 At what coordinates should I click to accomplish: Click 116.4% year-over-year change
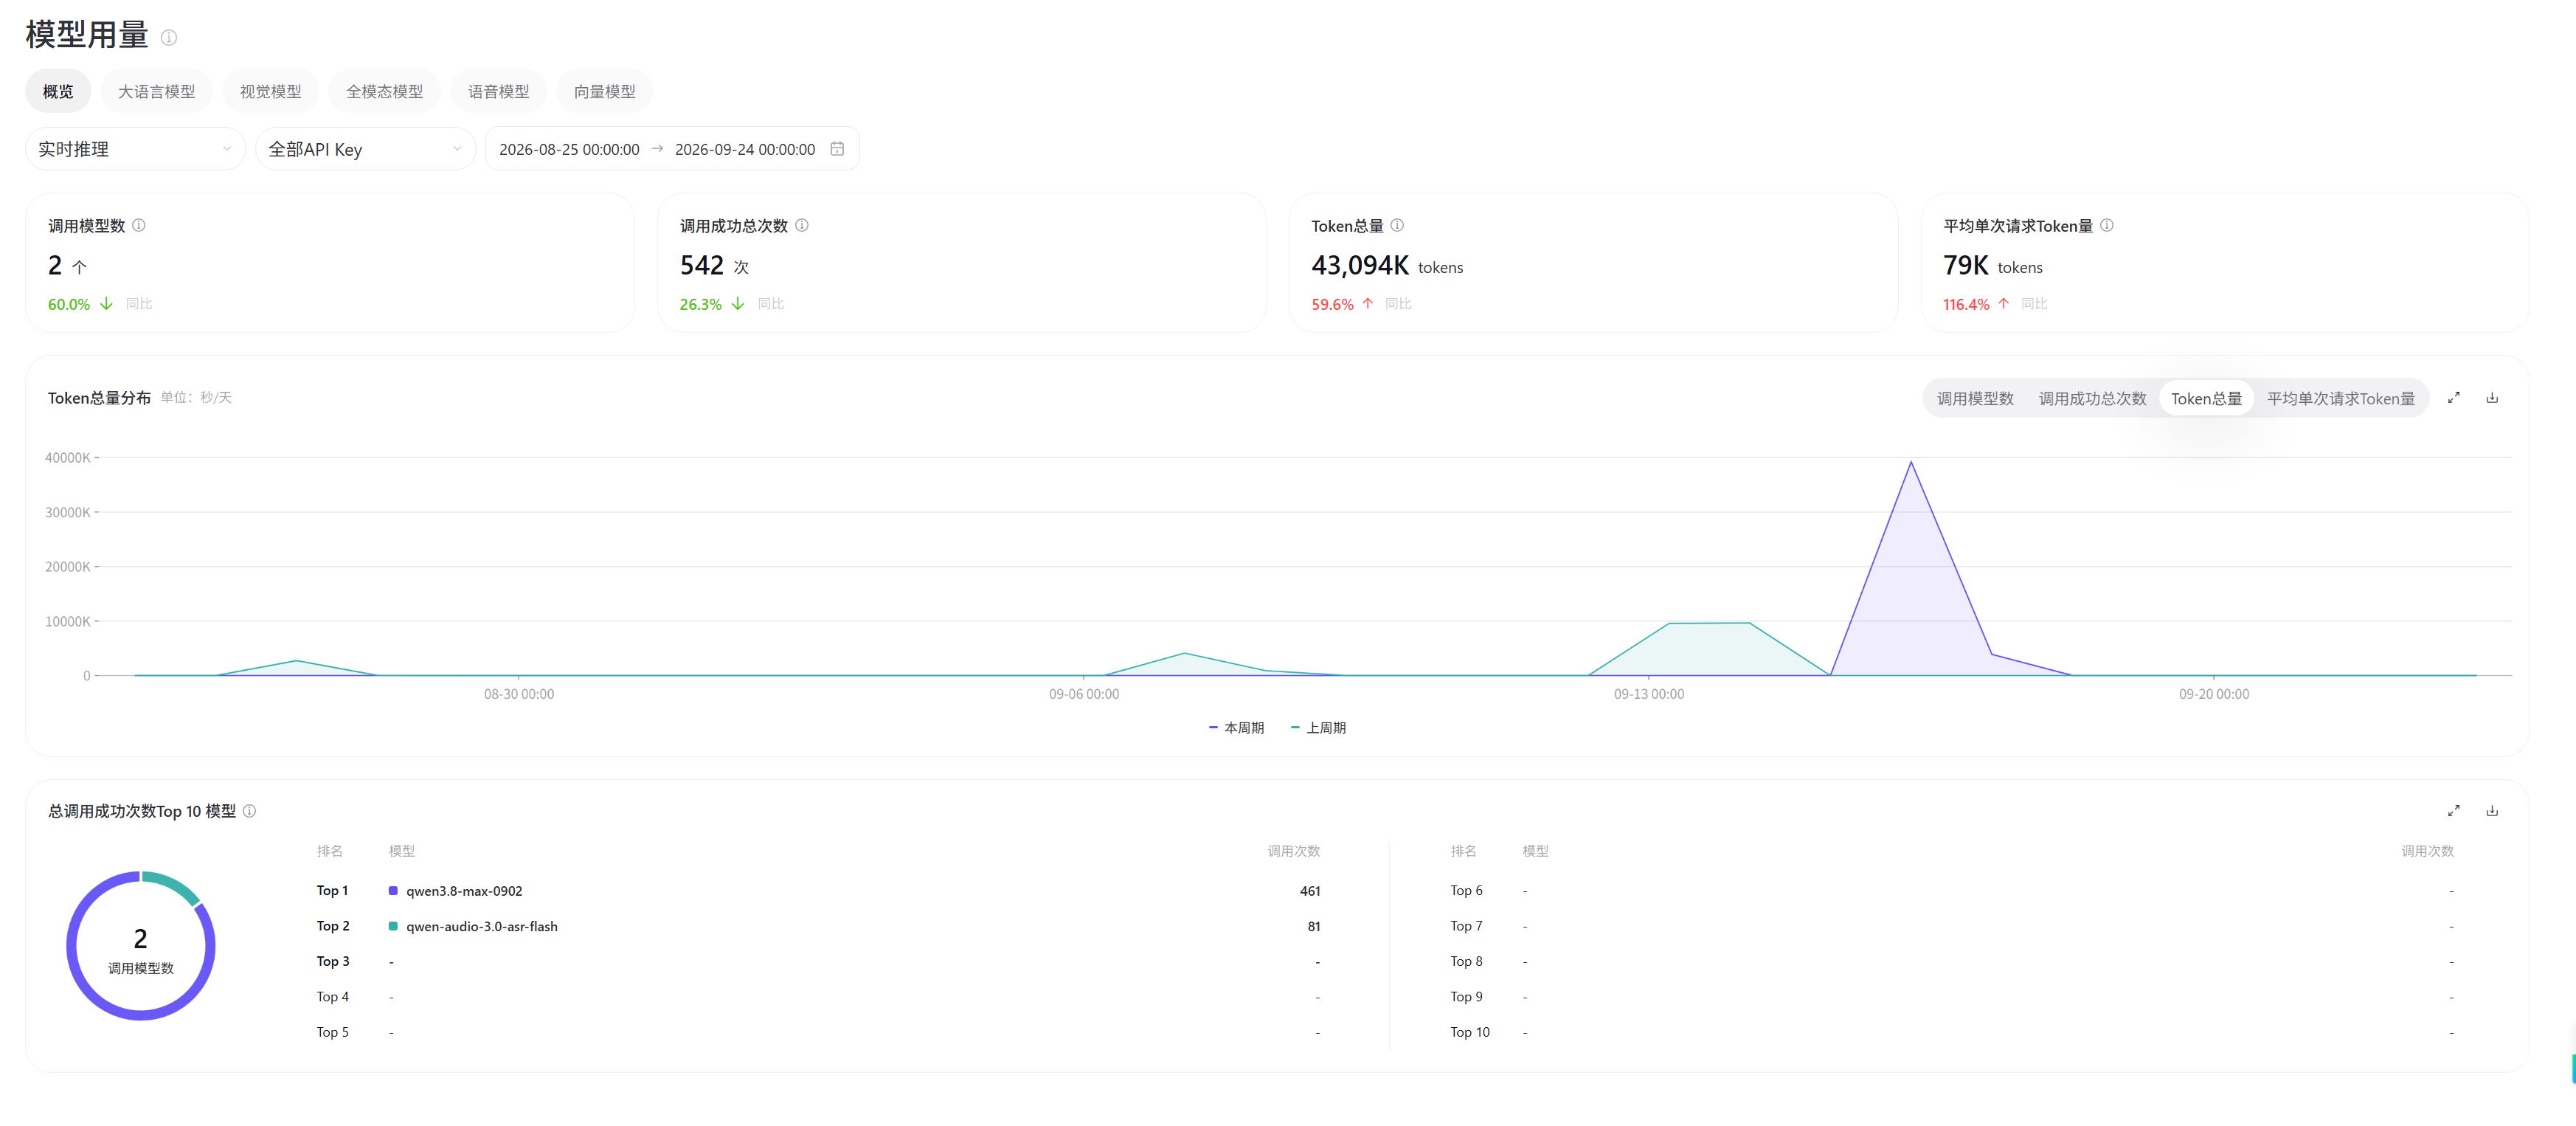point(1966,304)
